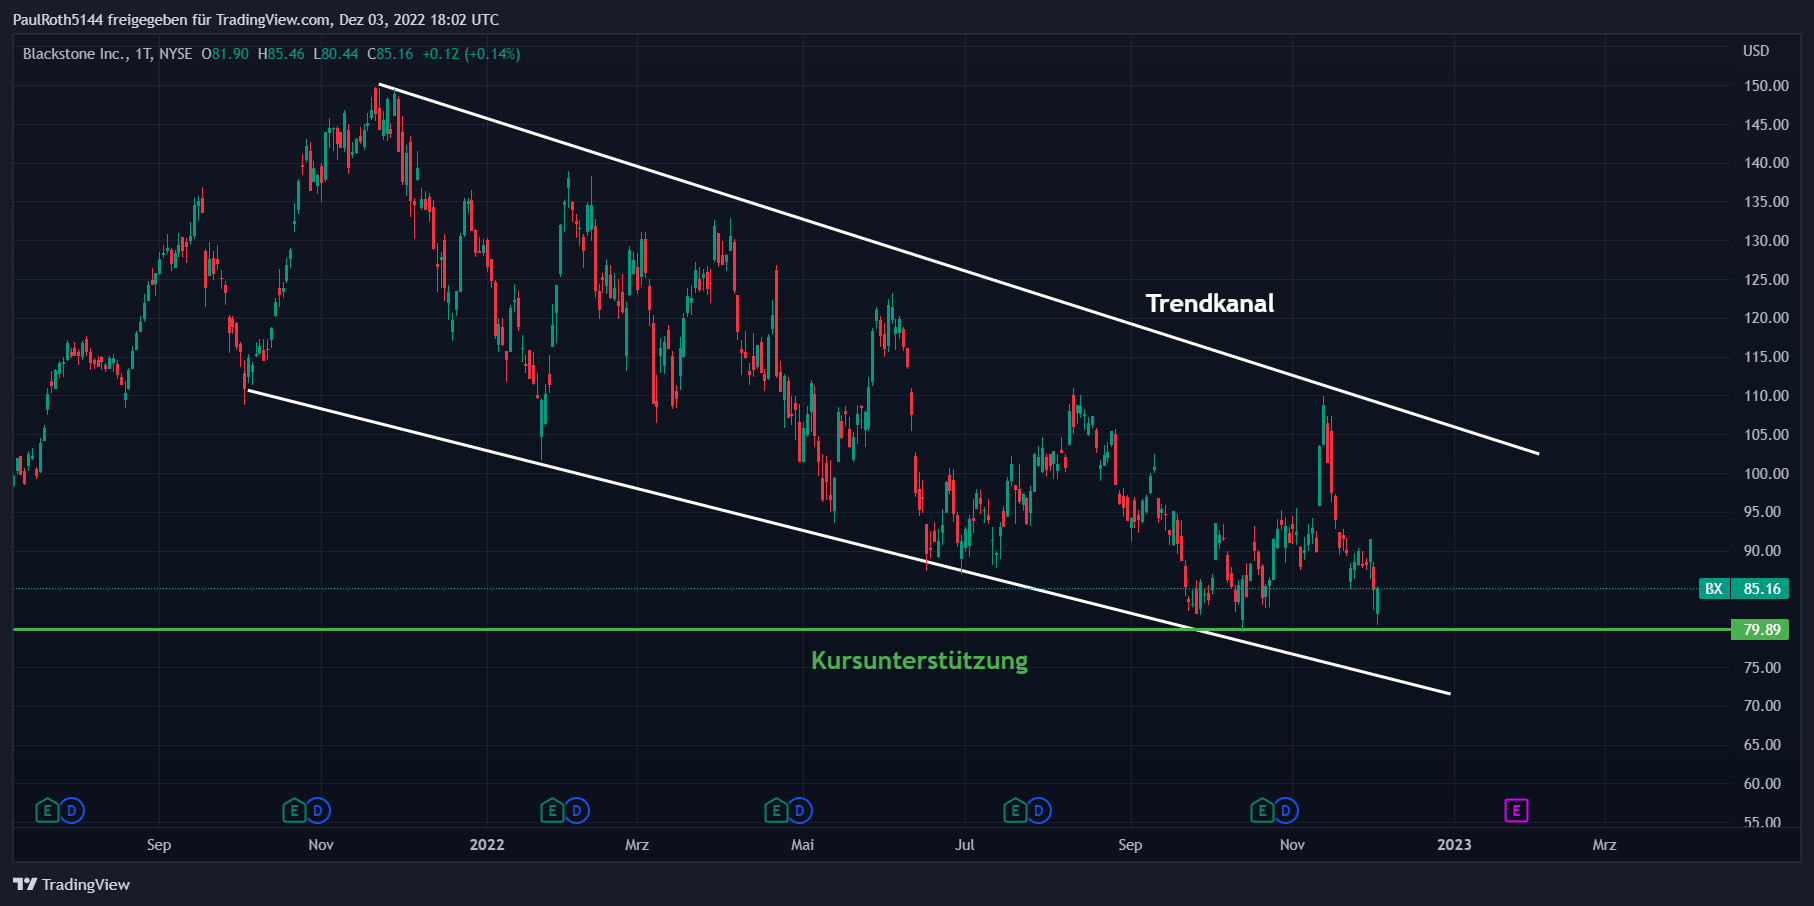1814x906 pixels.
Task: Click the 150.00 price axis label
Action: 1766,86
